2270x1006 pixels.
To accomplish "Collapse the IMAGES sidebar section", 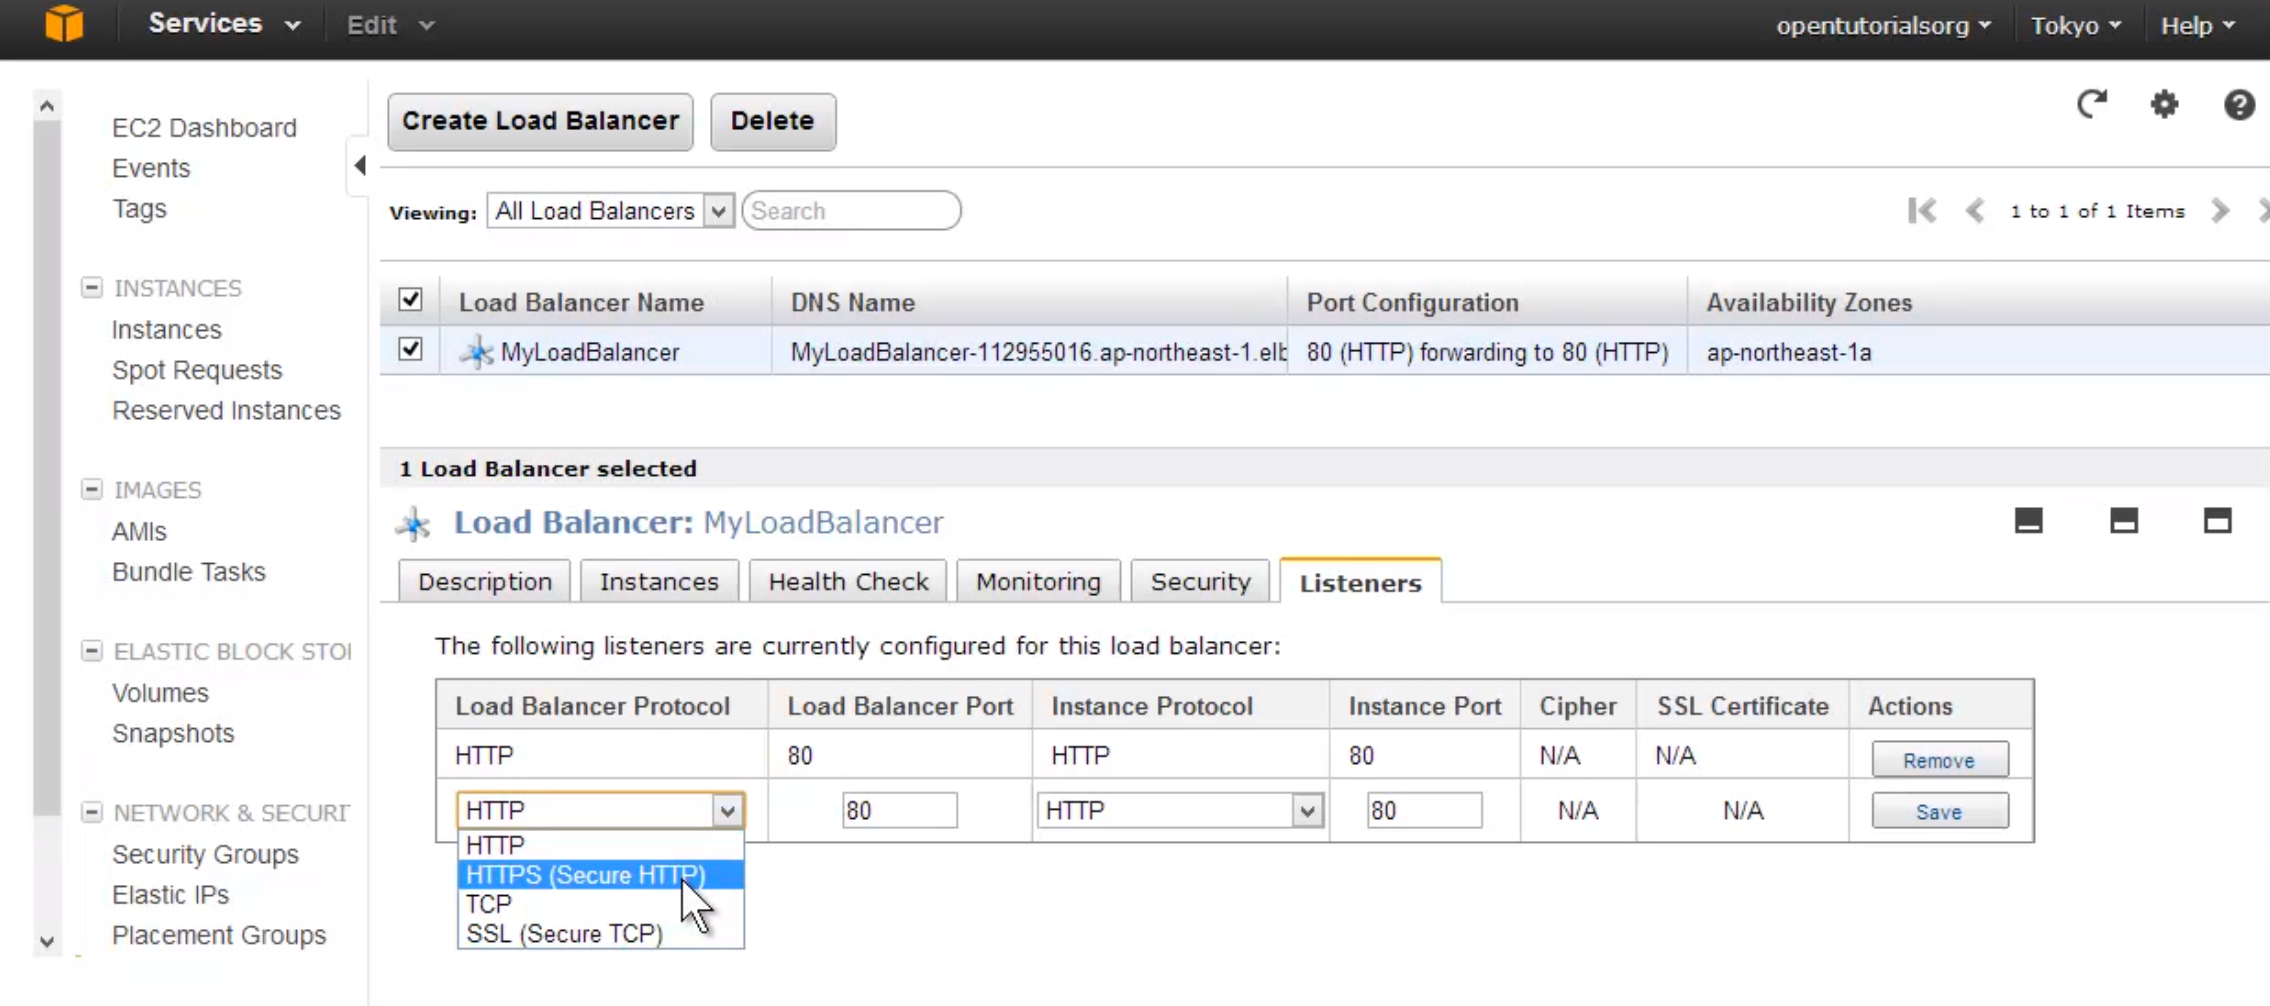I will [x=91, y=489].
